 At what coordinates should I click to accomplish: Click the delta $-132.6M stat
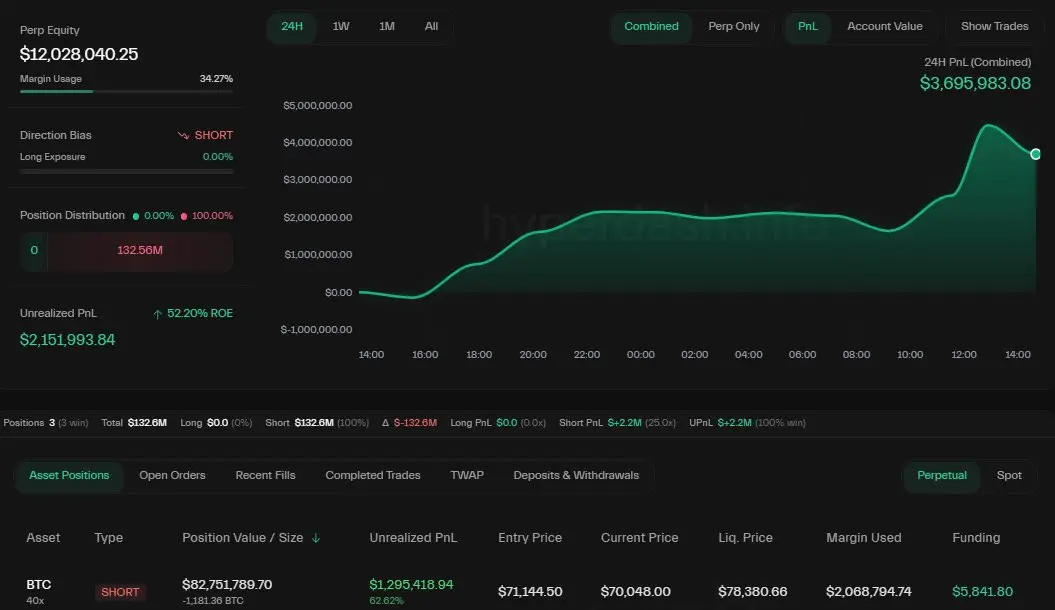(x=409, y=423)
